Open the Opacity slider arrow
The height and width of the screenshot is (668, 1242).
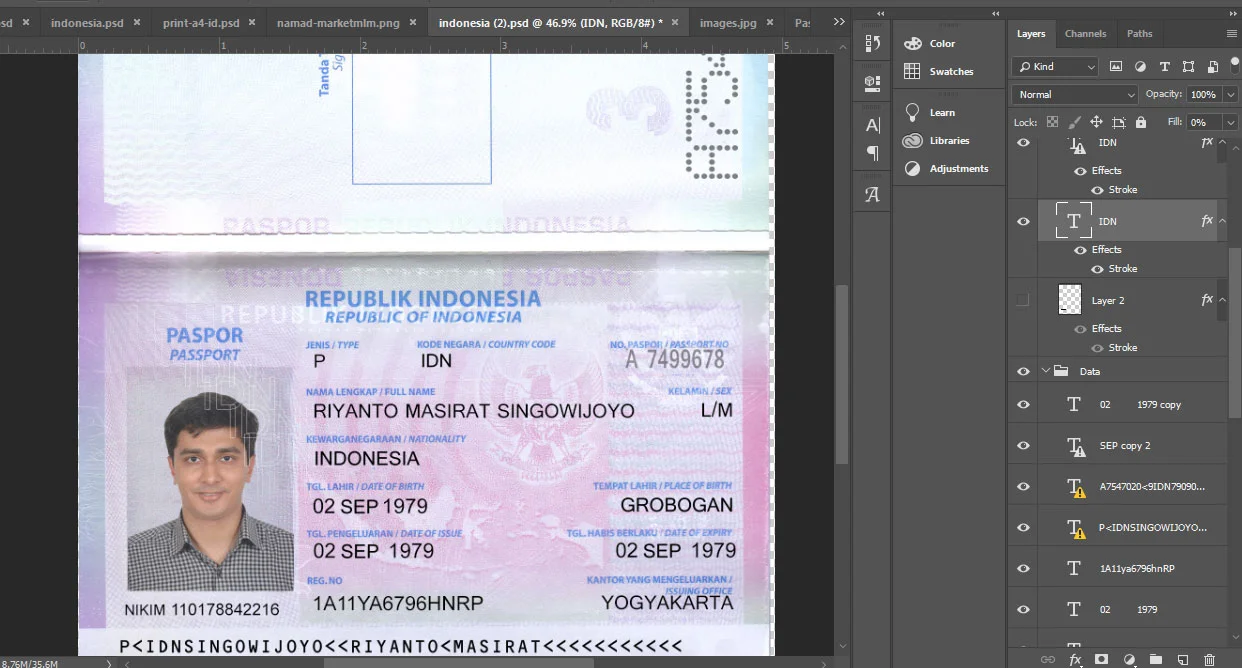[x=1231, y=94]
